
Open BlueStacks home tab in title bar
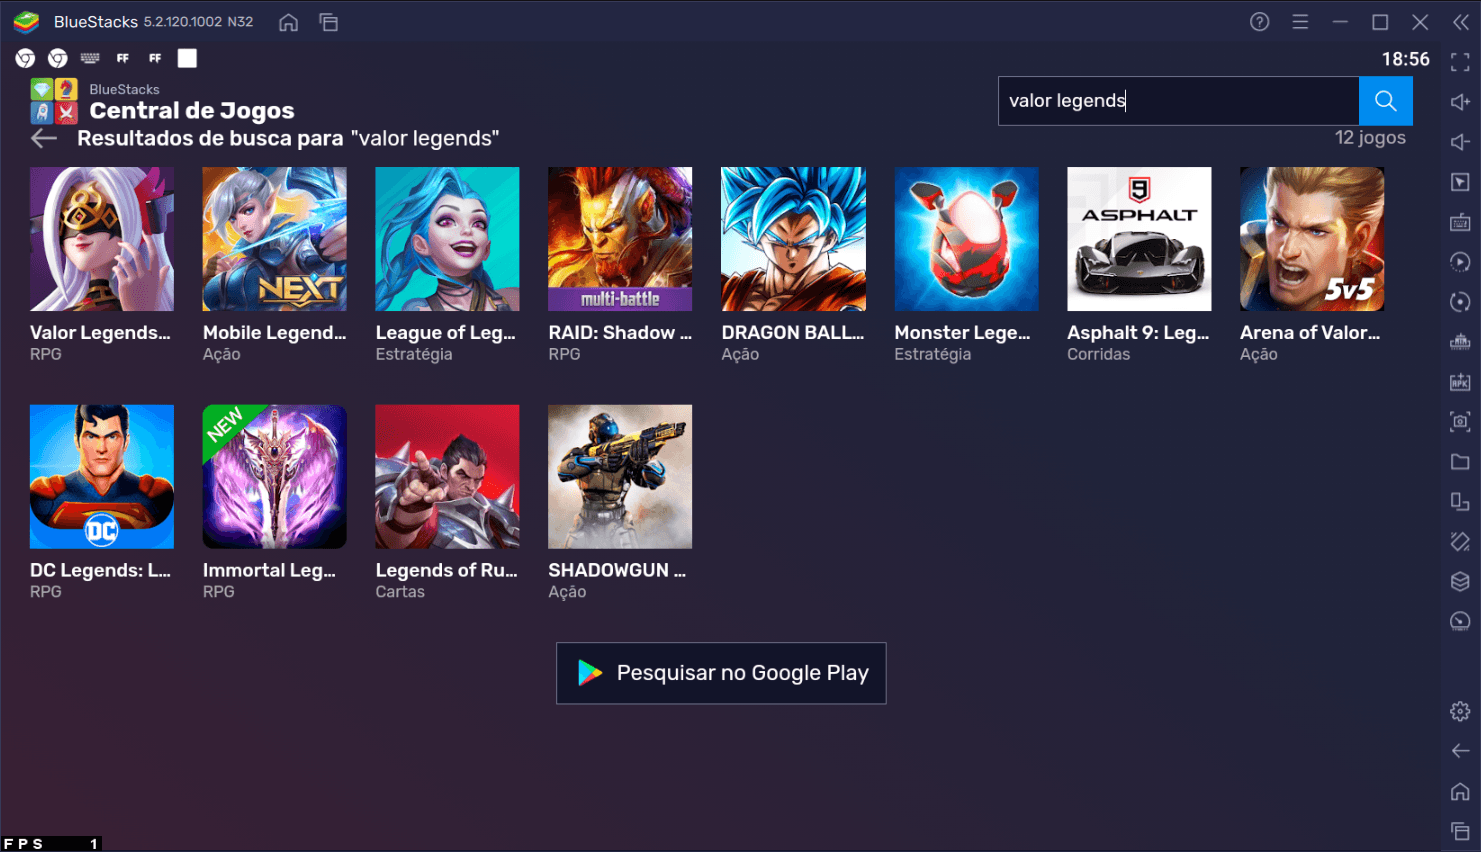(x=288, y=22)
